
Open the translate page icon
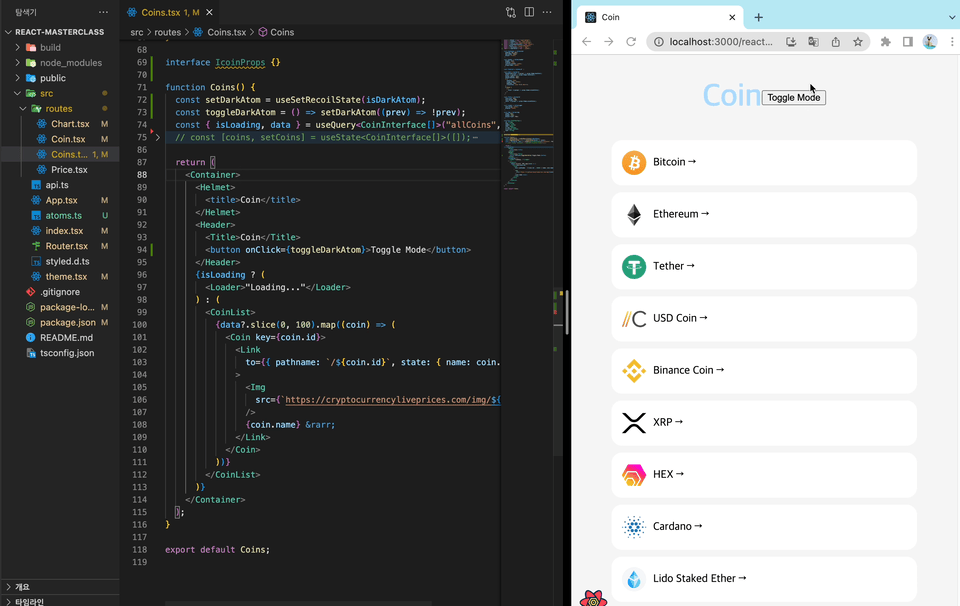pyautogui.click(x=813, y=42)
